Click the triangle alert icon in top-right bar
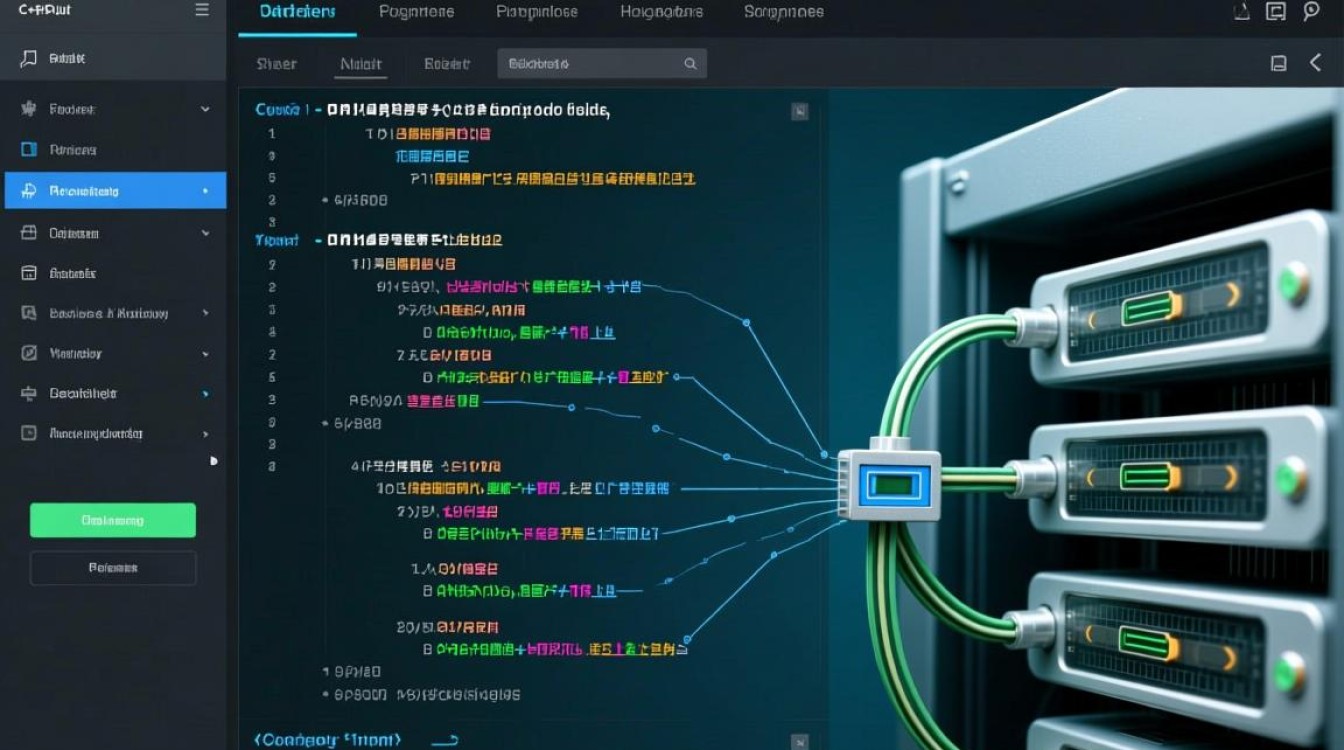The image size is (1344, 750). pyautogui.click(x=1240, y=11)
